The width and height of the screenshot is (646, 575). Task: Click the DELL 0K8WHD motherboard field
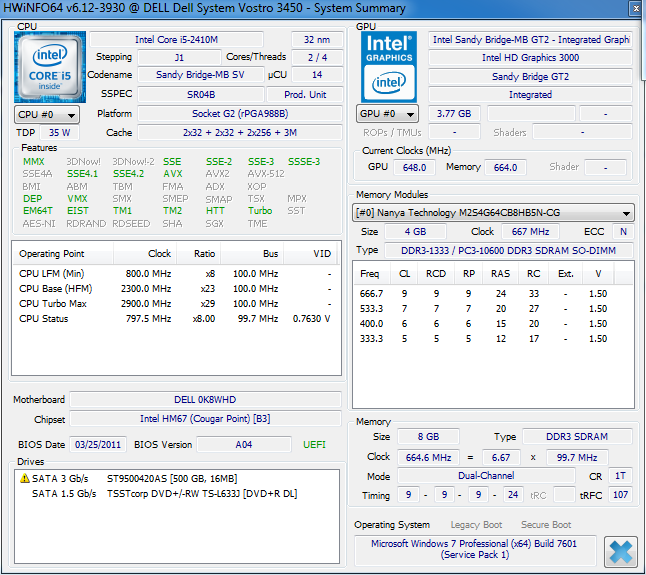coord(205,400)
